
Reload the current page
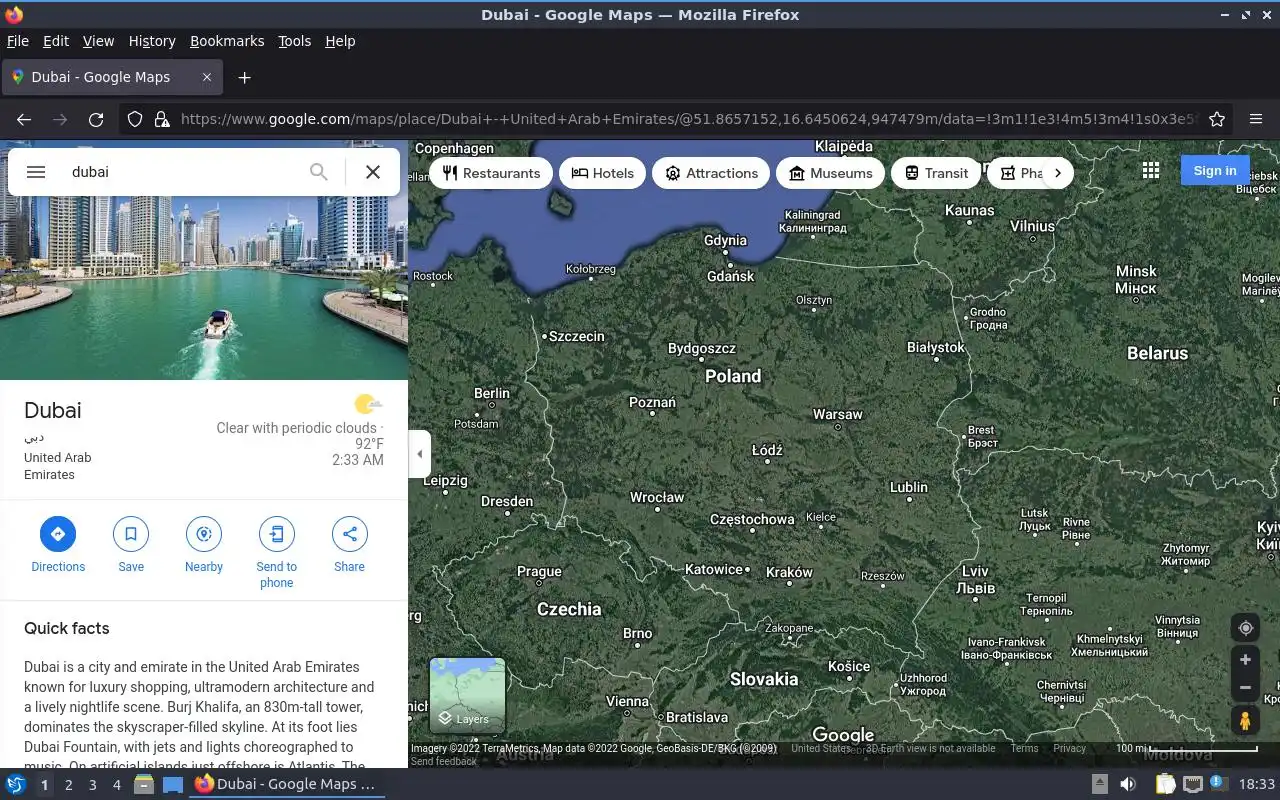(96, 119)
